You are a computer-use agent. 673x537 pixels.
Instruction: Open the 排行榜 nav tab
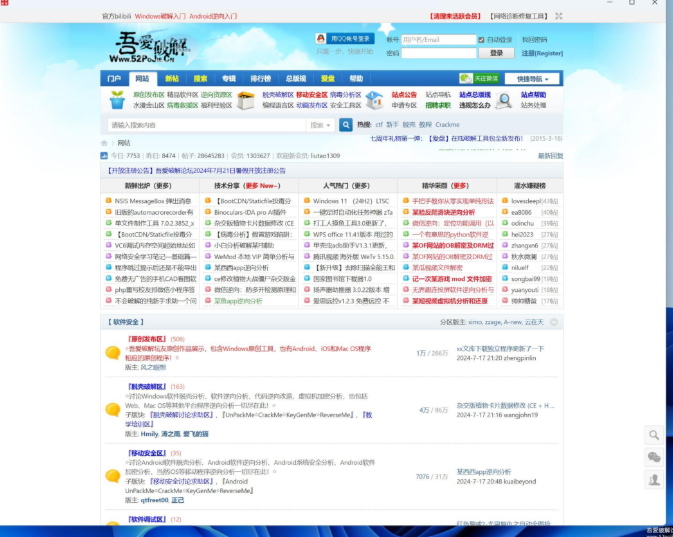pos(261,79)
